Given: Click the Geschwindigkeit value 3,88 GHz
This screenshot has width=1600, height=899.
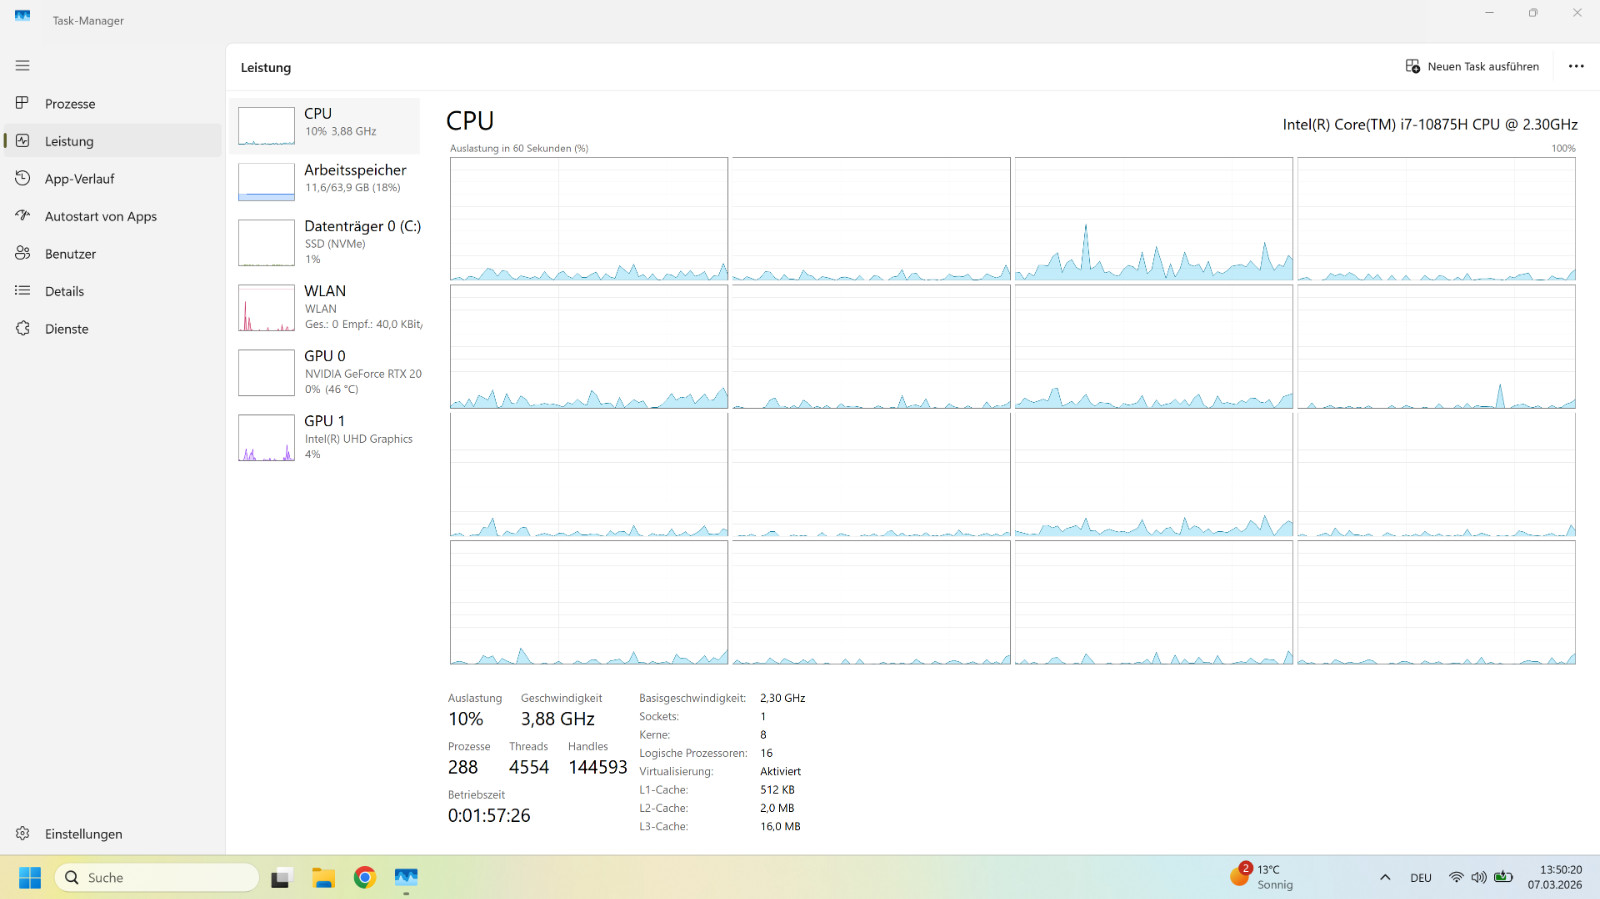Looking at the screenshot, I should (558, 719).
